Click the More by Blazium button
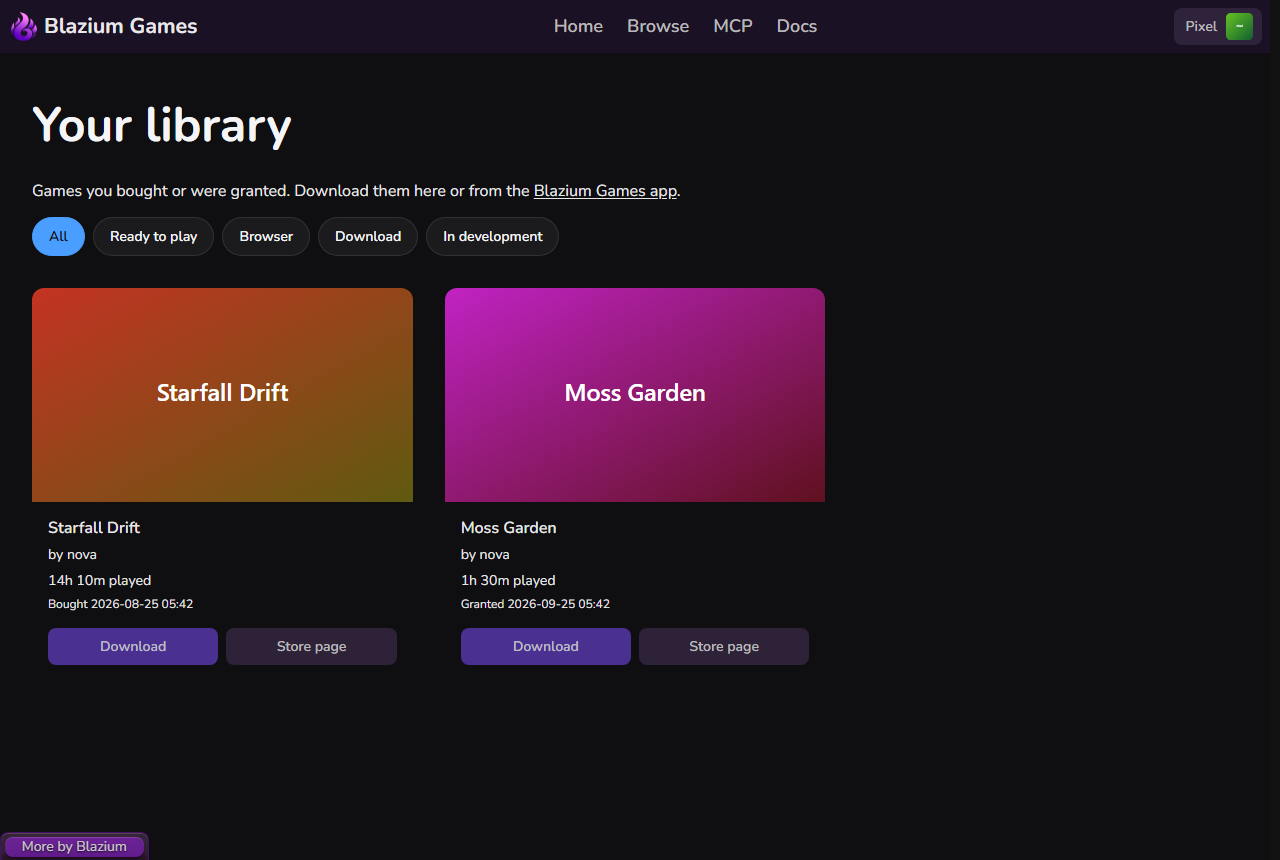 coord(74,846)
